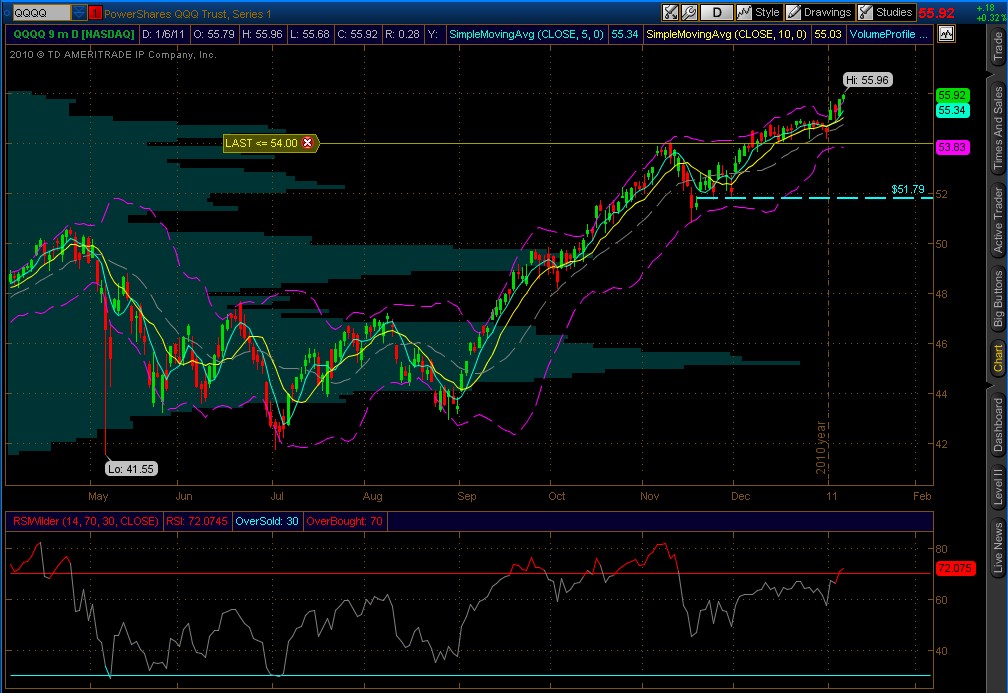
Task: Click the Feb label on time axis
Action: tap(922, 496)
